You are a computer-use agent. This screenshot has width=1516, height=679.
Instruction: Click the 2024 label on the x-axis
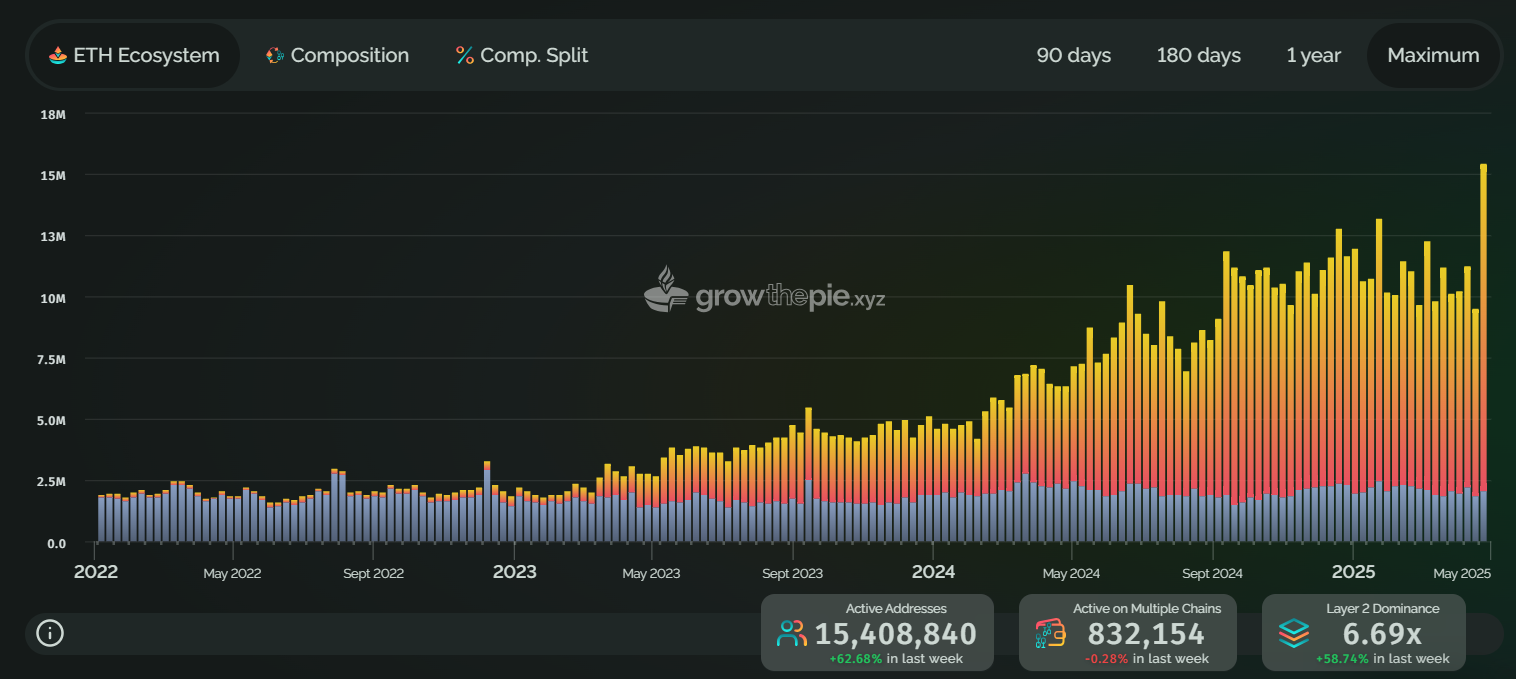pyautogui.click(x=933, y=572)
